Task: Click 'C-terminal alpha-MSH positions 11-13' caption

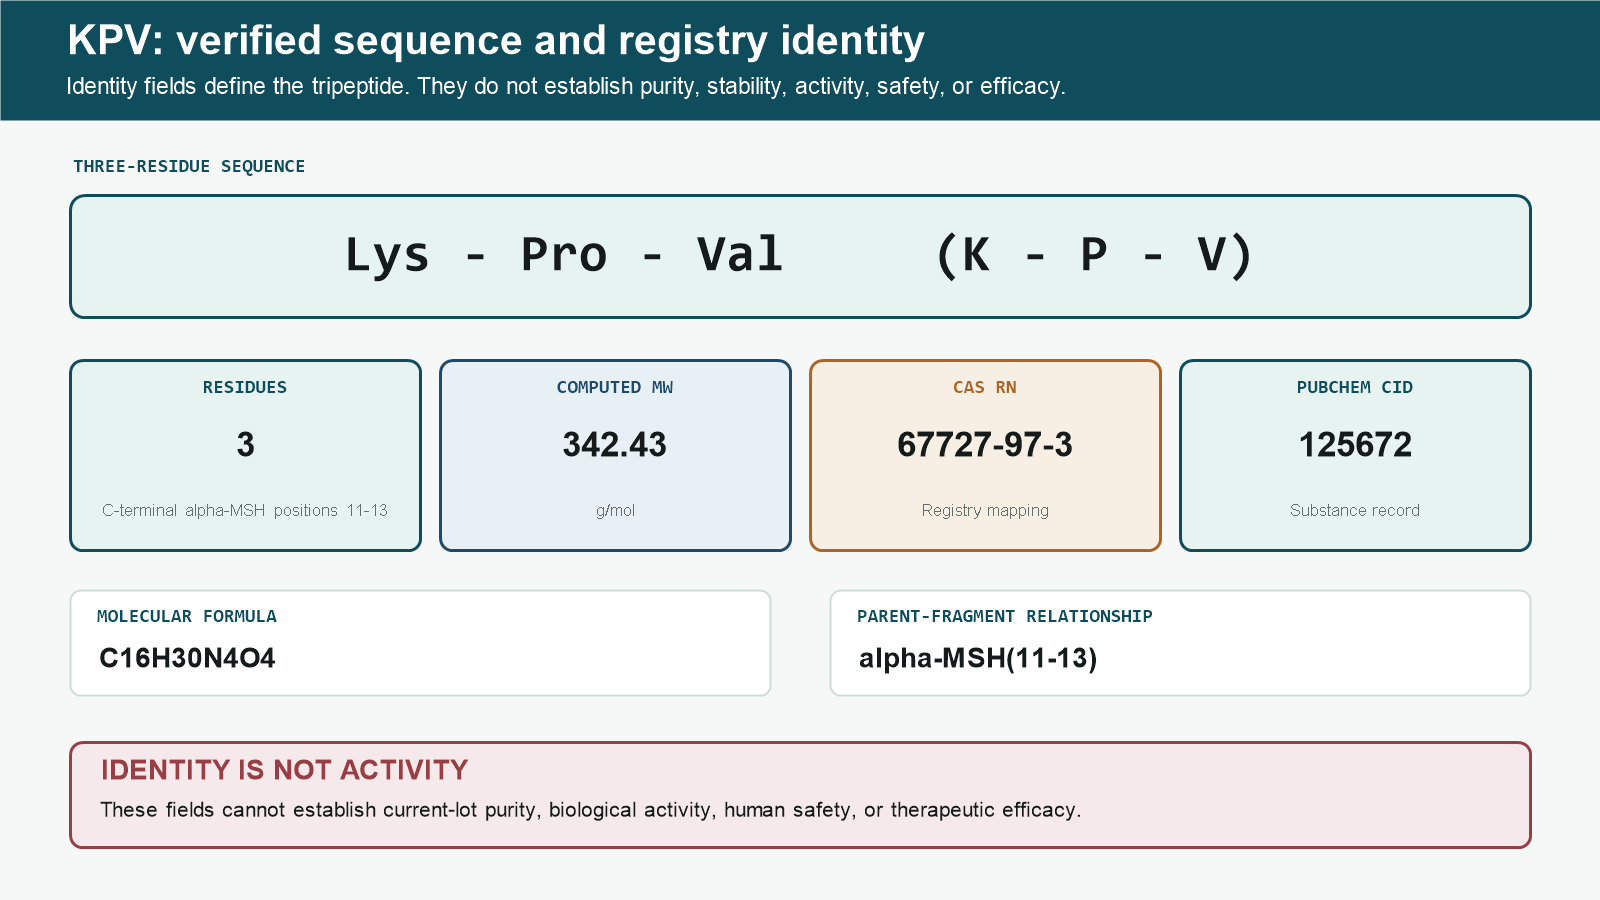Action: tap(245, 510)
